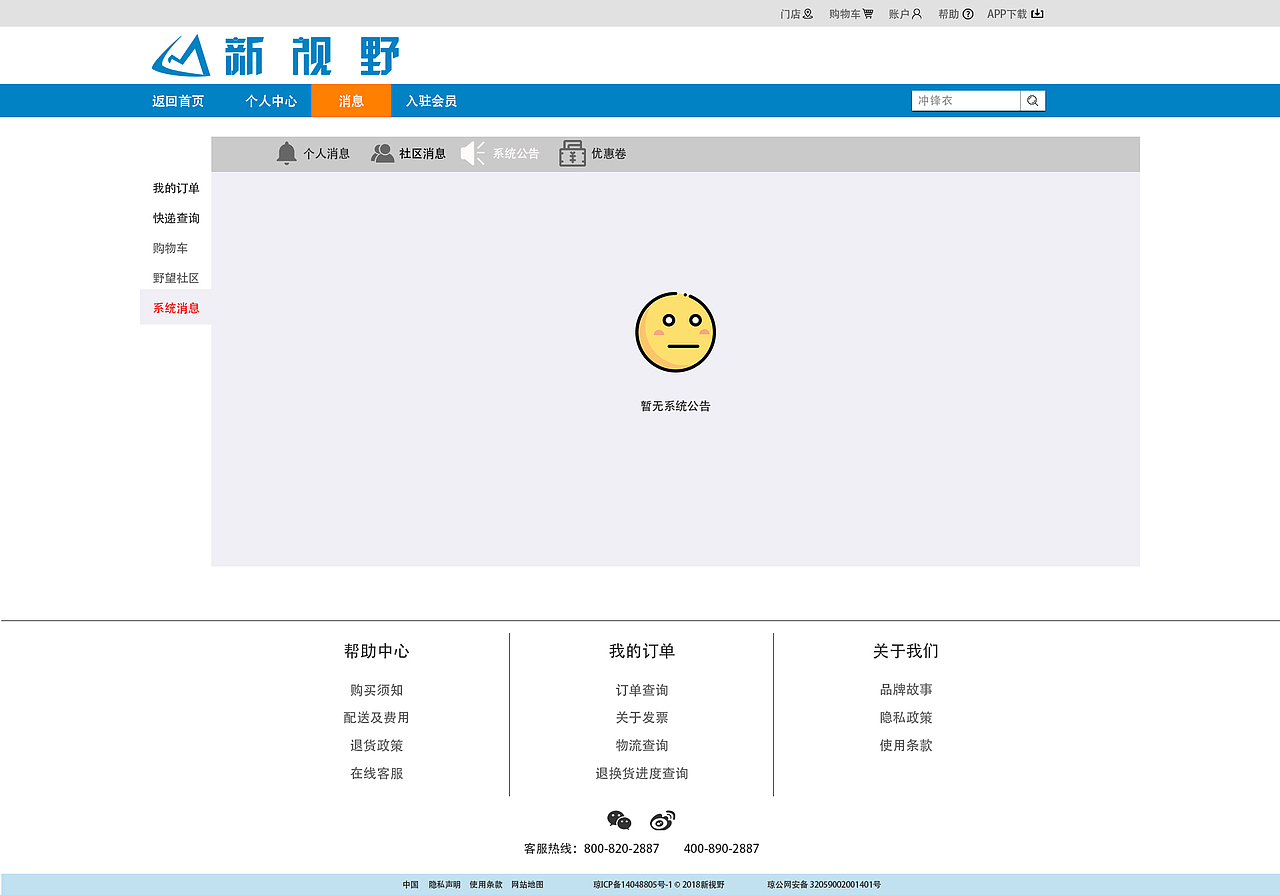1280x895 pixels.
Task: Open the 退货政策 link under 帮助中心
Action: (376, 745)
